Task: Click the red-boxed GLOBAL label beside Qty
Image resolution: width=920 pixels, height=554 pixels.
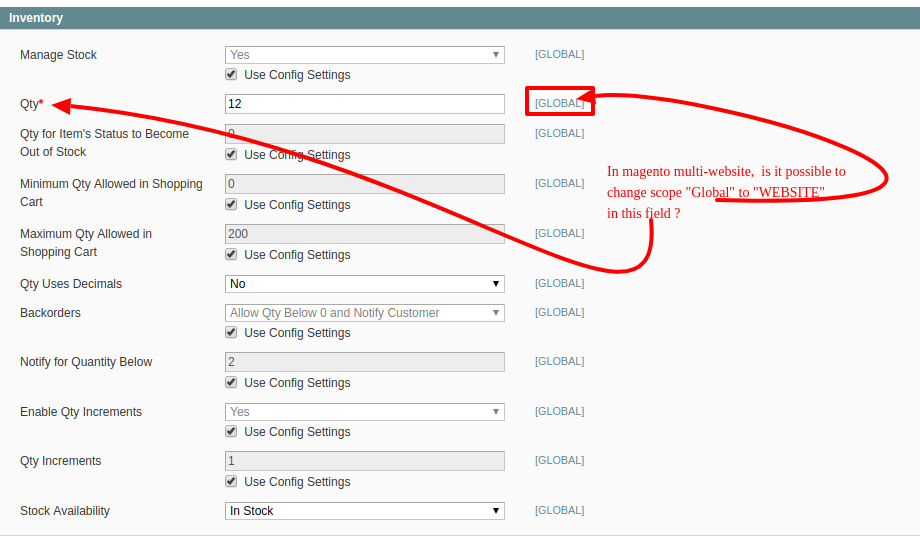Action: (x=559, y=103)
